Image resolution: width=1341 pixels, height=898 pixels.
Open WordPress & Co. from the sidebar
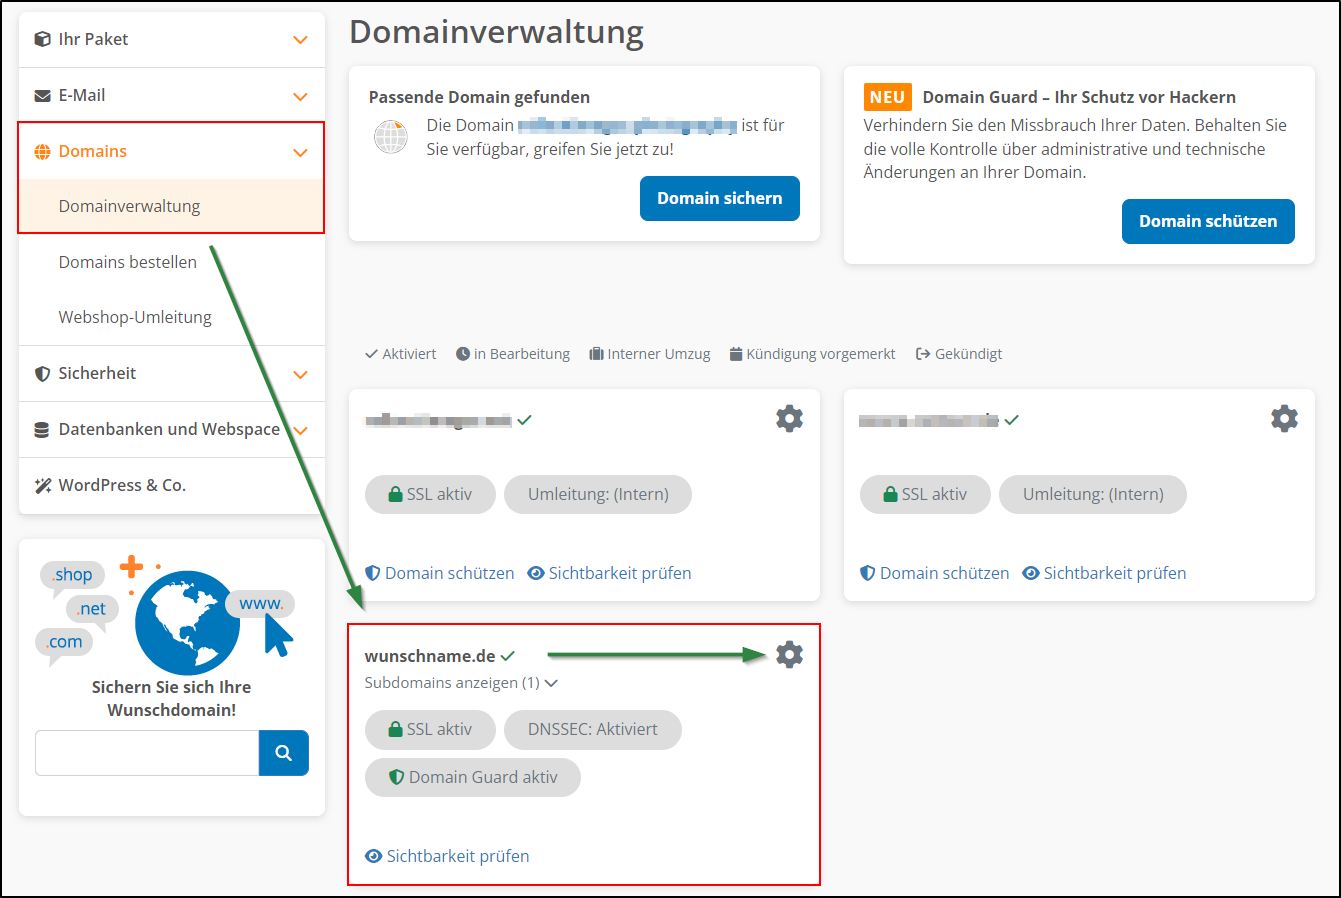(120, 485)
